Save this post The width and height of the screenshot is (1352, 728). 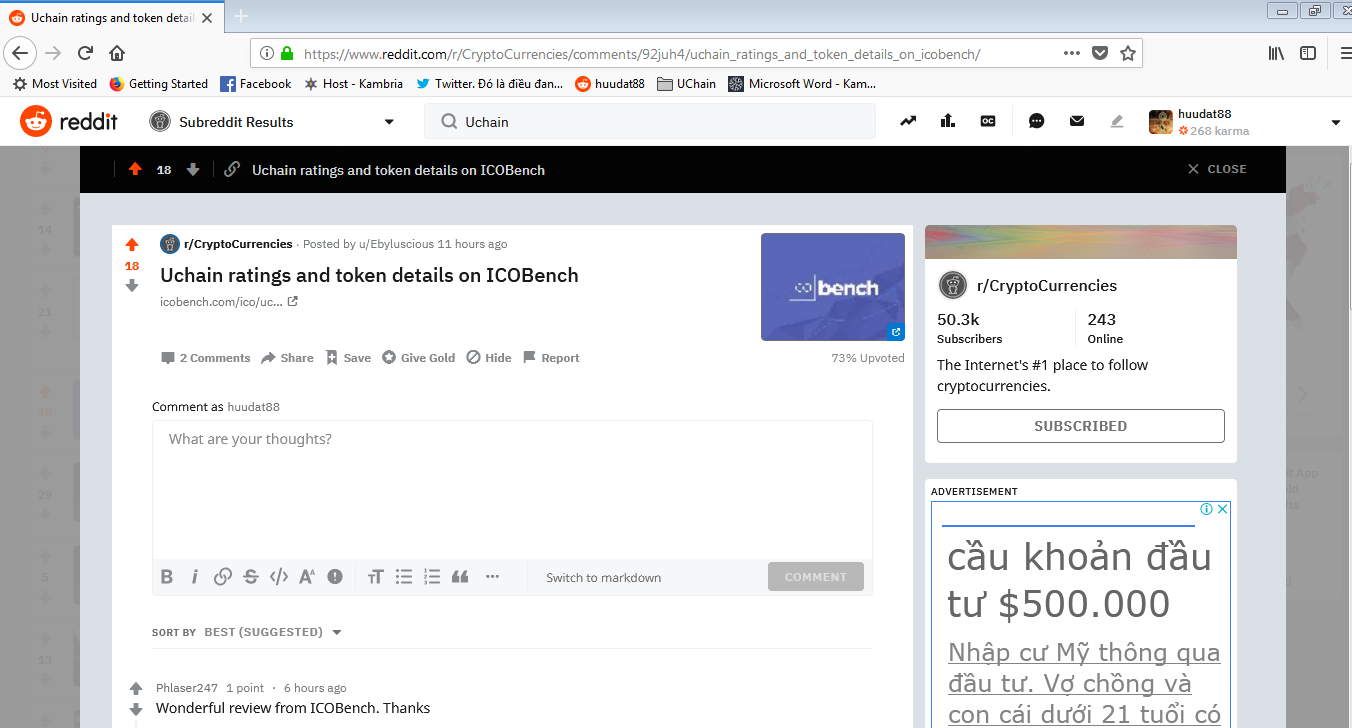[348, 358]
